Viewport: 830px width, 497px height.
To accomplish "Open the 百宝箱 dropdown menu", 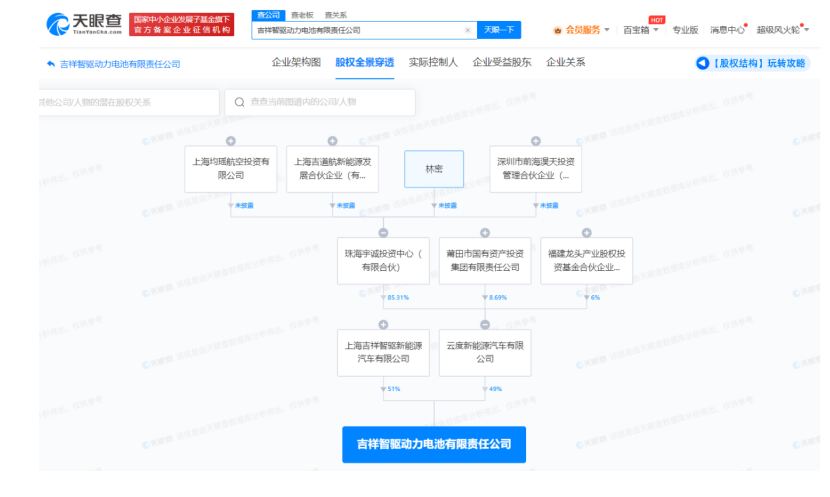I will pyautogui.click(x=640, y=30).
